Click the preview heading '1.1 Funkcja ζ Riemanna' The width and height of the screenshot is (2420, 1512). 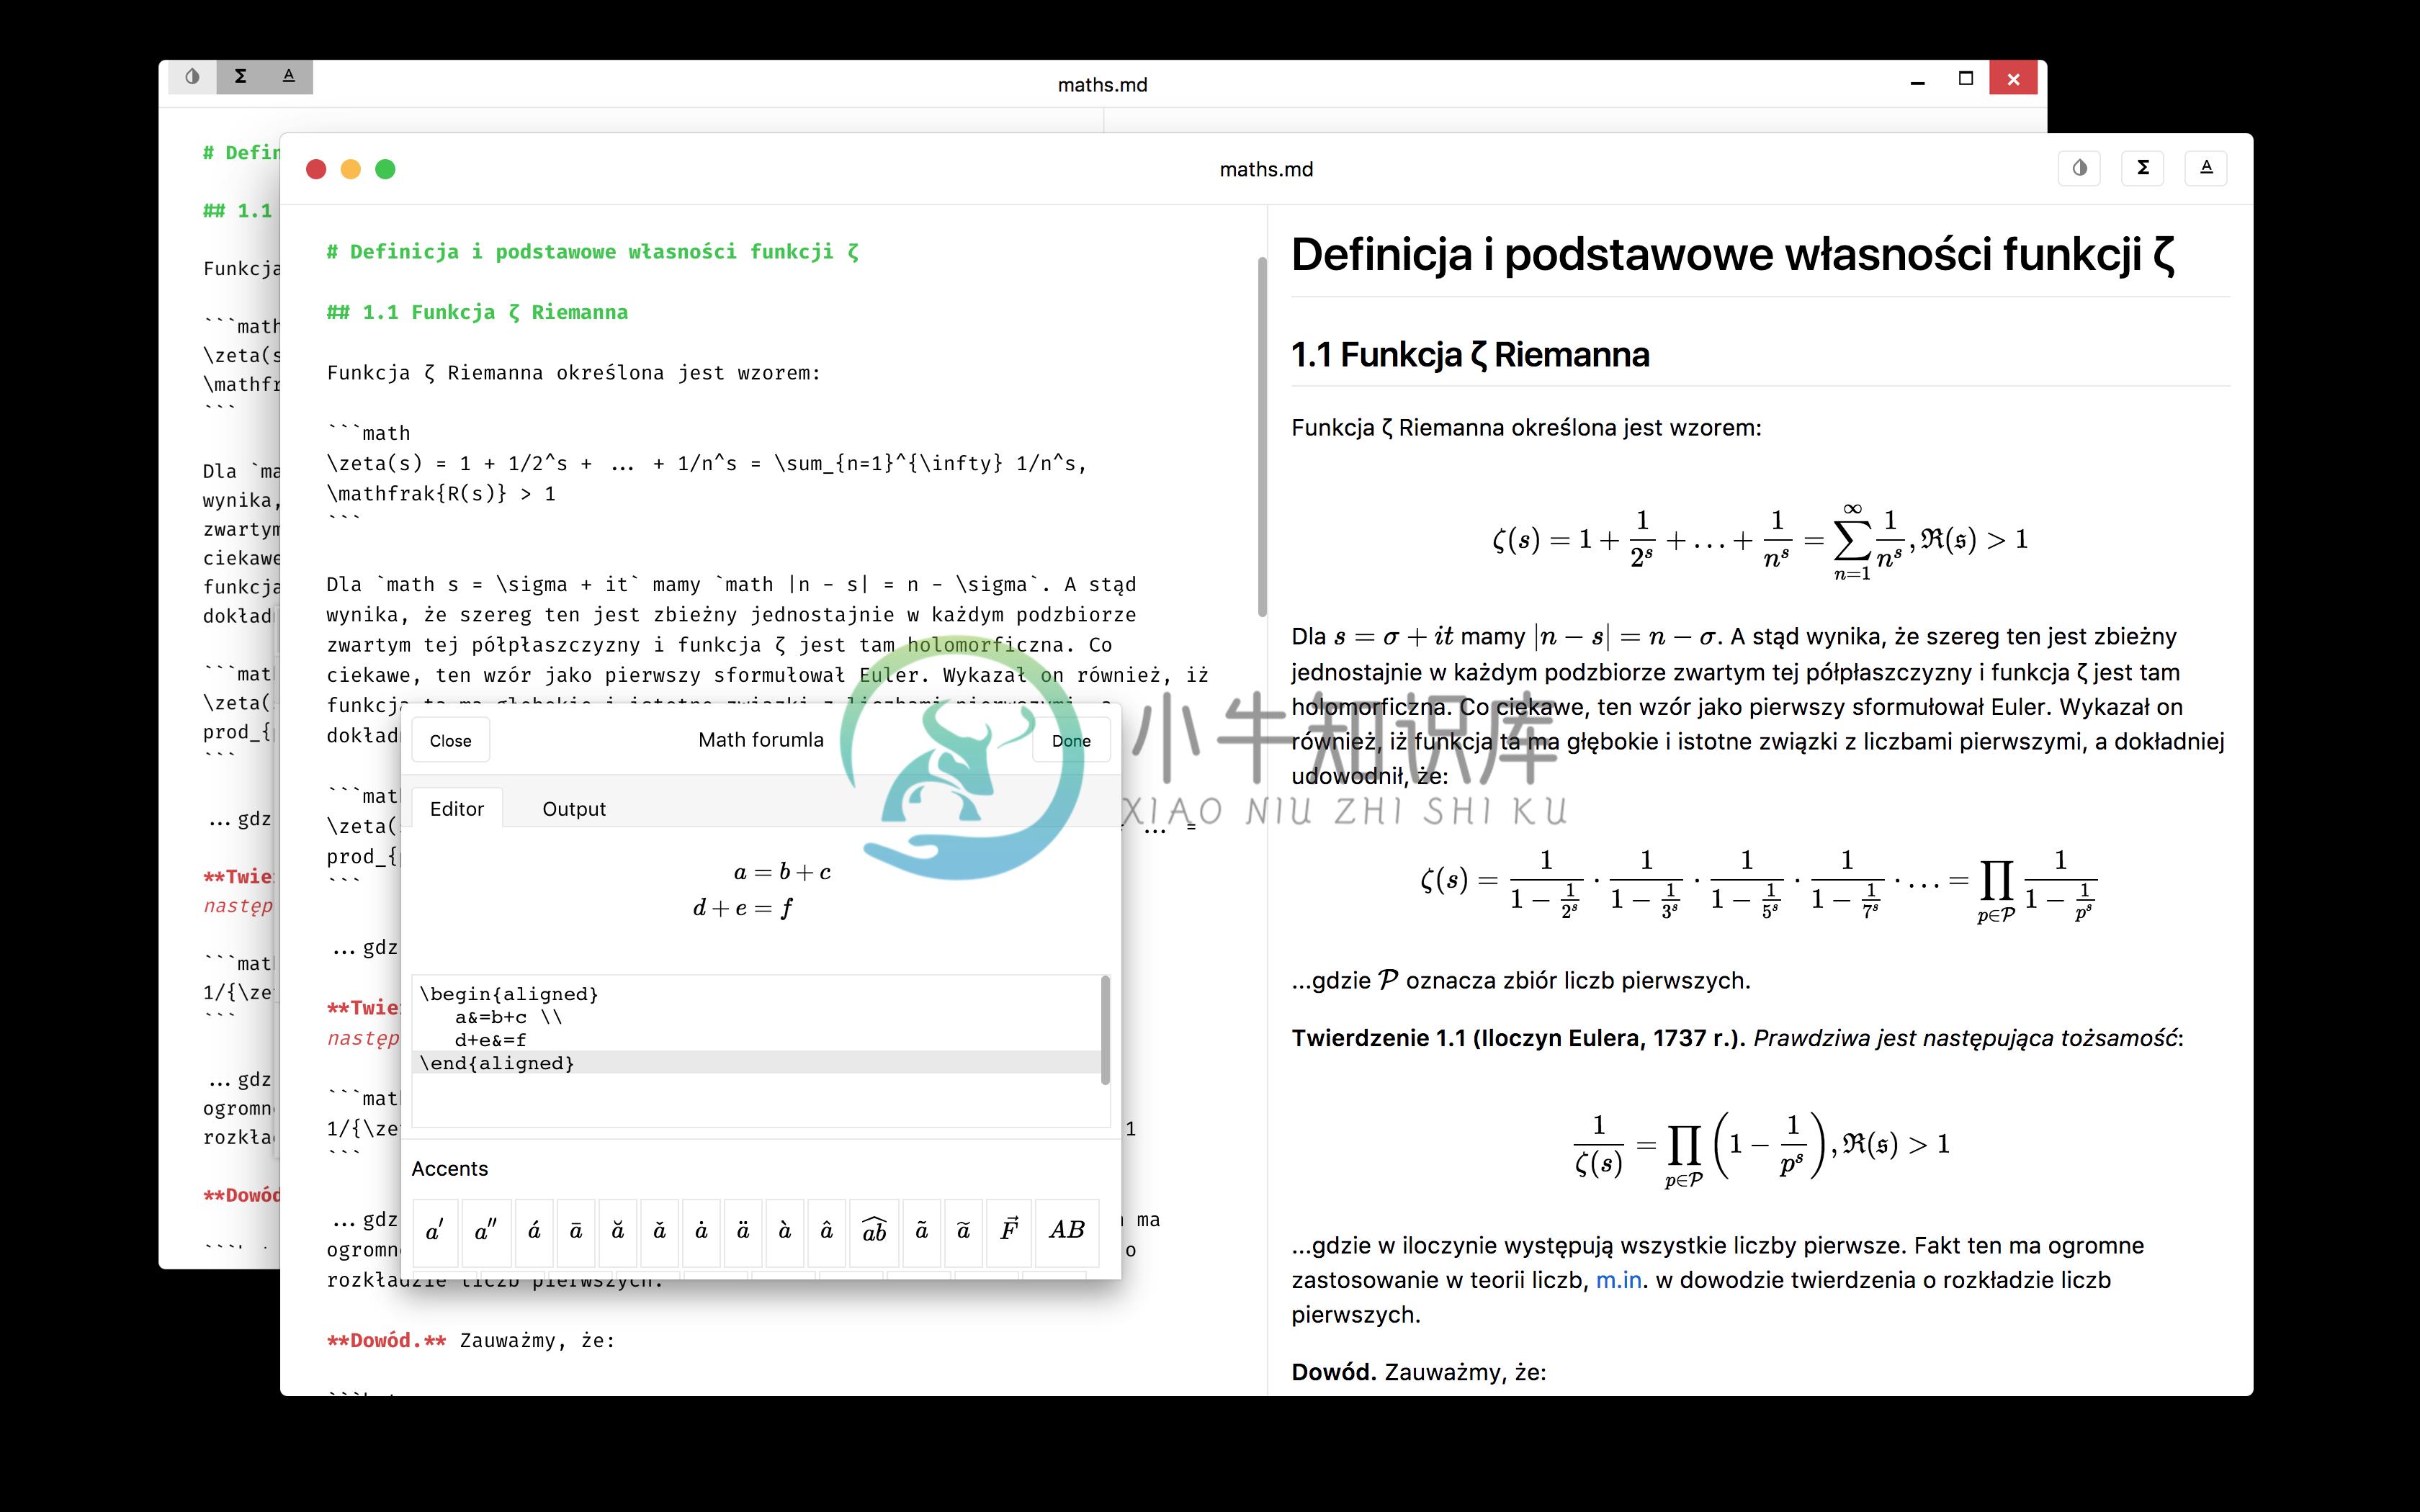(x=1470, y=355)
